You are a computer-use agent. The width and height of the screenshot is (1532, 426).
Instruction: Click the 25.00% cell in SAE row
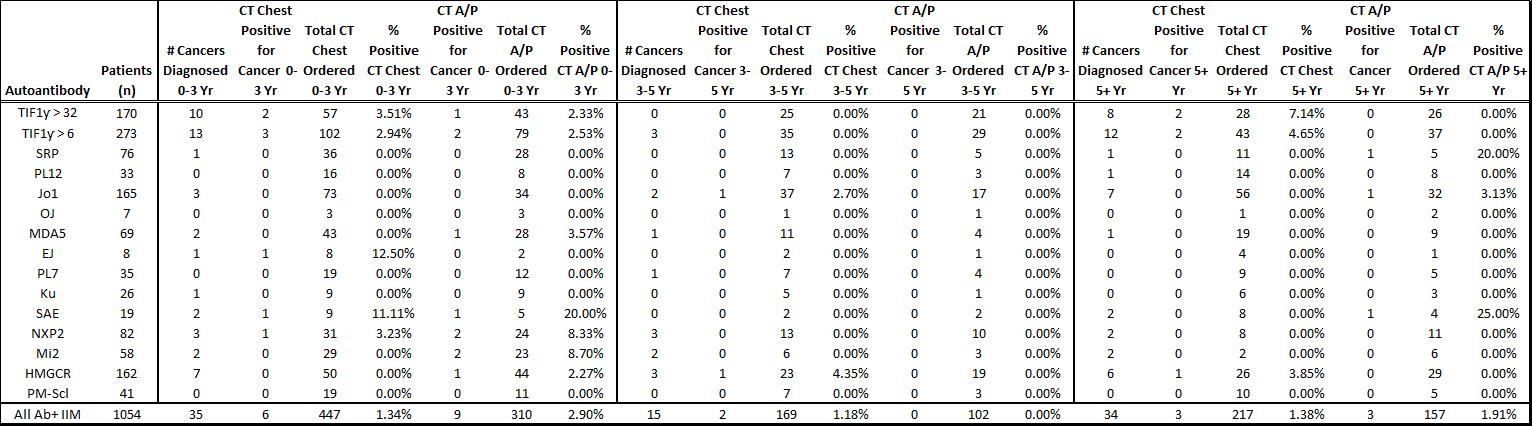coord(1498,313)
